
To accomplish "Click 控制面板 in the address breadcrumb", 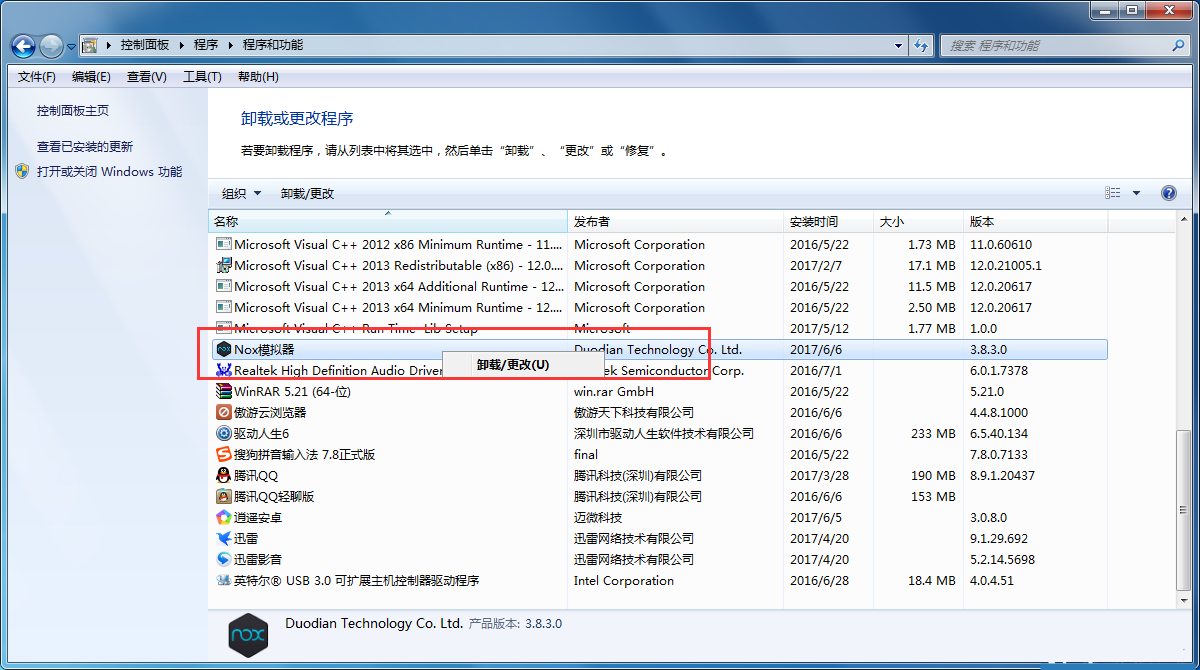I will pyautogui.click(x=145, y=45).
